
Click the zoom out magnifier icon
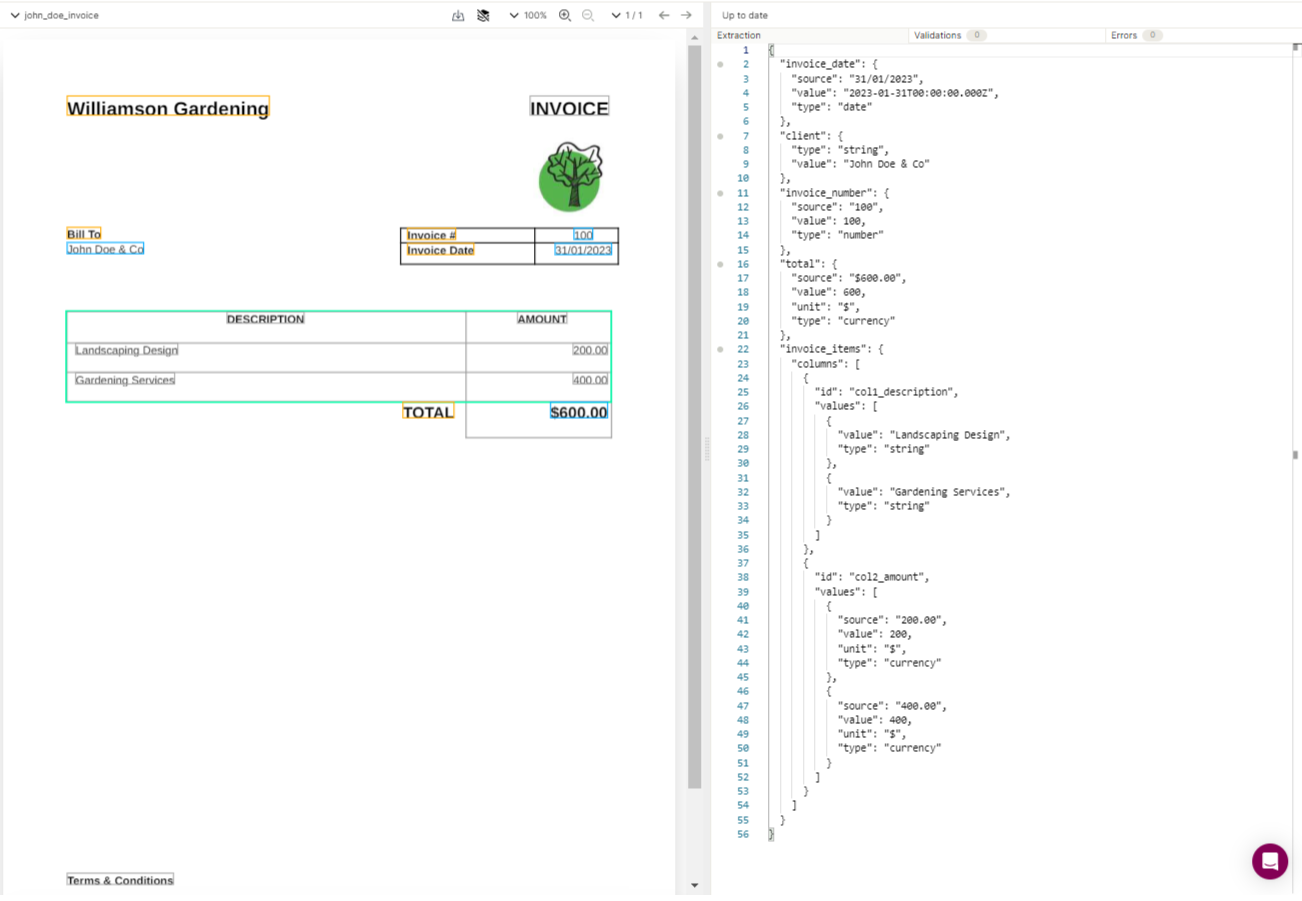click(588, 15)
